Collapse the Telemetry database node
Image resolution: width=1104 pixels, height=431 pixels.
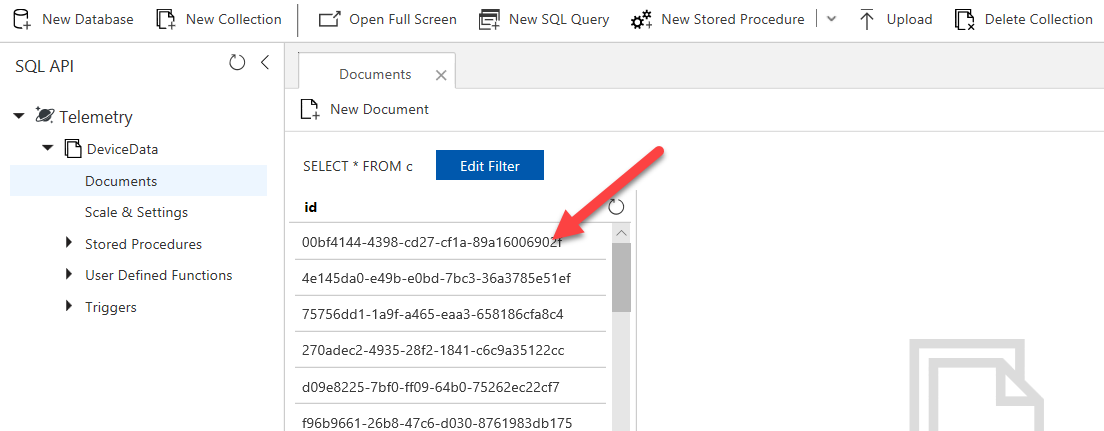tap(18, 116)
